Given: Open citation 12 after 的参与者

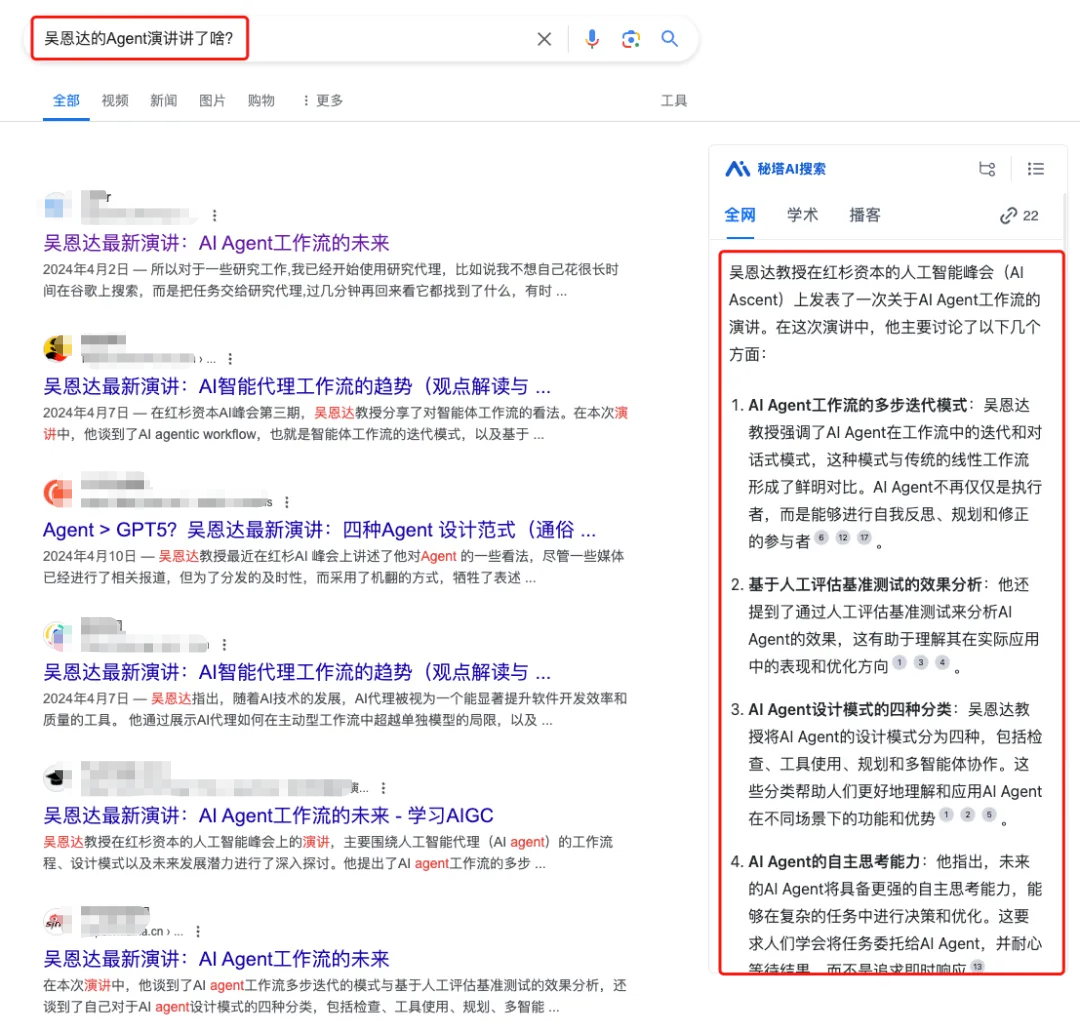Looking at the screenshot, I should click(x=843, y=537).
